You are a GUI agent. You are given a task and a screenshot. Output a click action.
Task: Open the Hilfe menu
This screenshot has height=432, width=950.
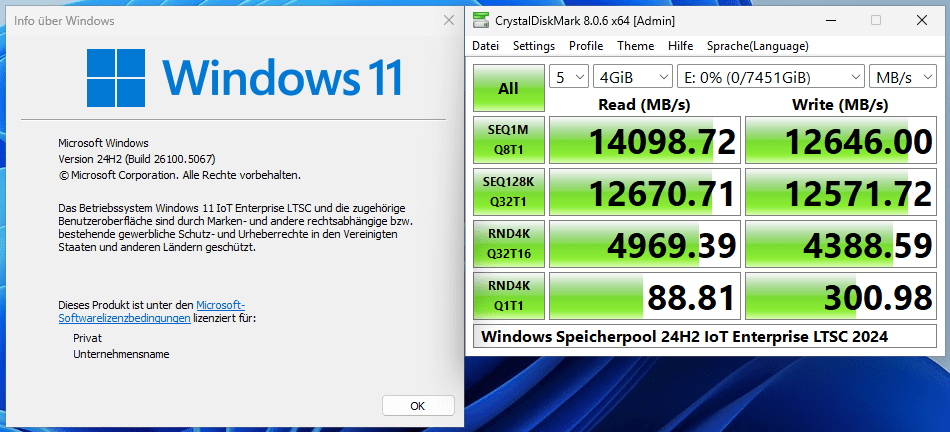coord(680,46)
